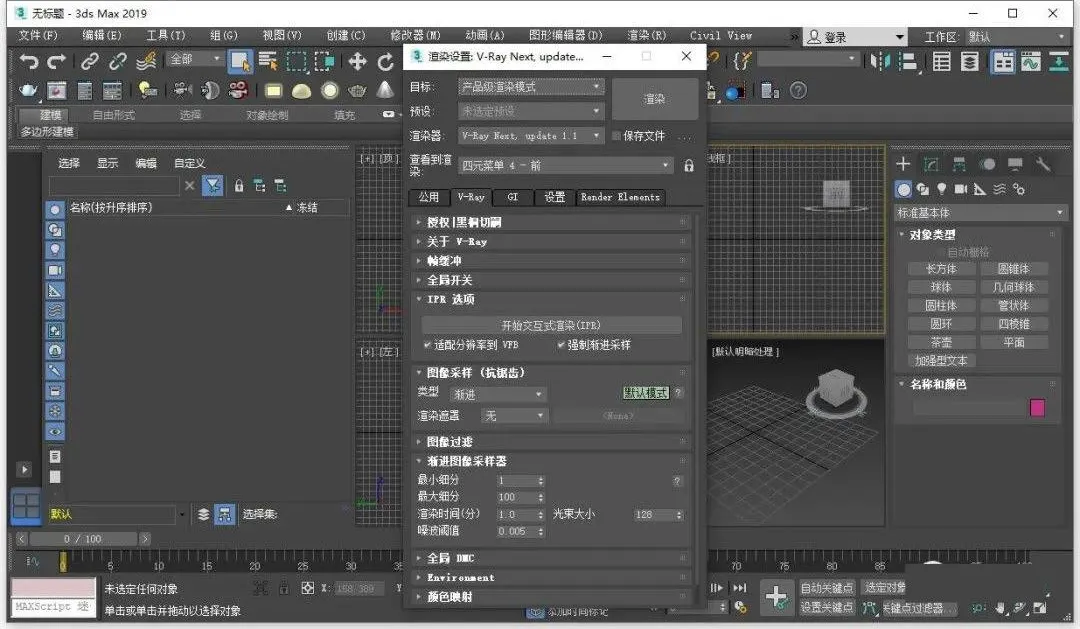Activate the Select Object tool

[x=240, y=61]
